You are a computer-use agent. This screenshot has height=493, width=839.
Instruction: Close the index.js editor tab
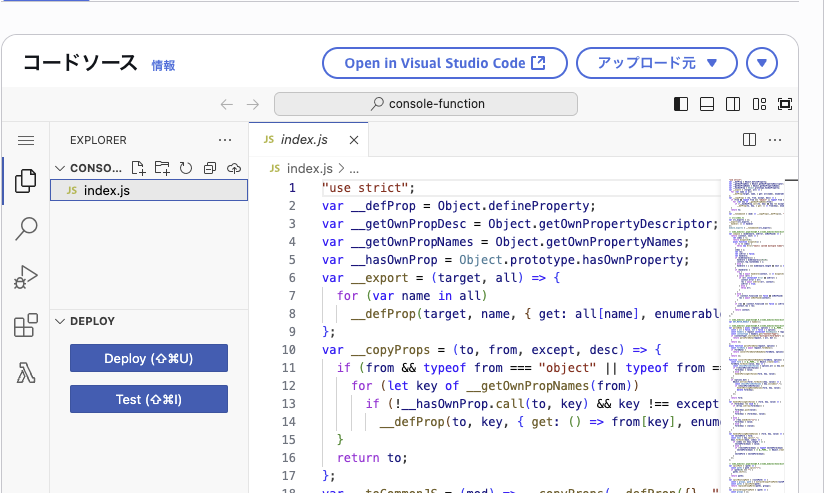(354, 140)
